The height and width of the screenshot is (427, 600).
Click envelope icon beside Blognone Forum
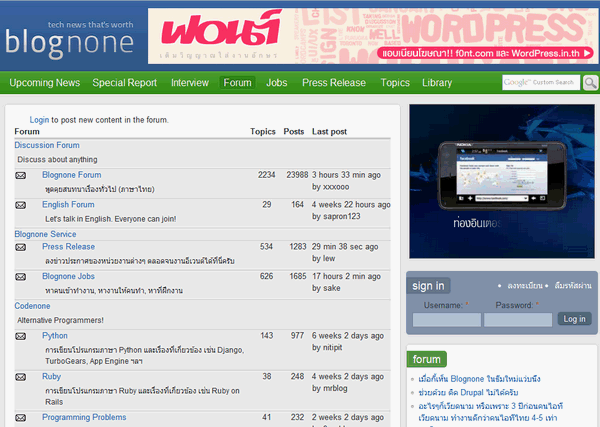coord(21,176)
